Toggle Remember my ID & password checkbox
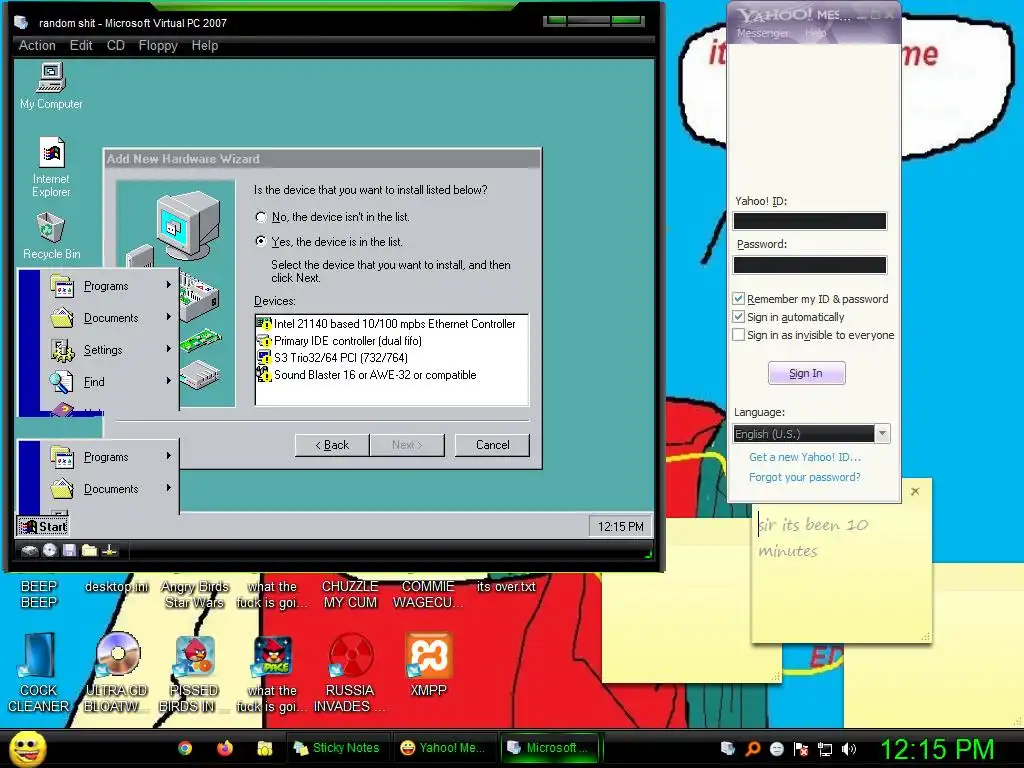1024x768 pixels. [739, 298]
